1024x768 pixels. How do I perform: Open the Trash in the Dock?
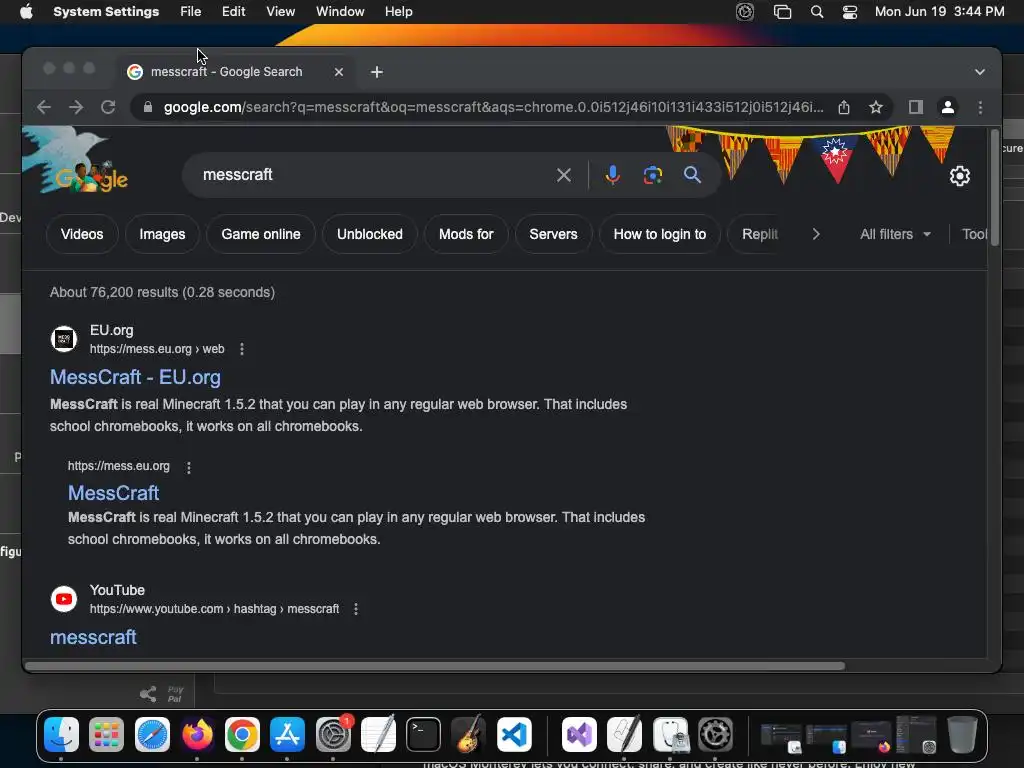(x=962, y=735)
